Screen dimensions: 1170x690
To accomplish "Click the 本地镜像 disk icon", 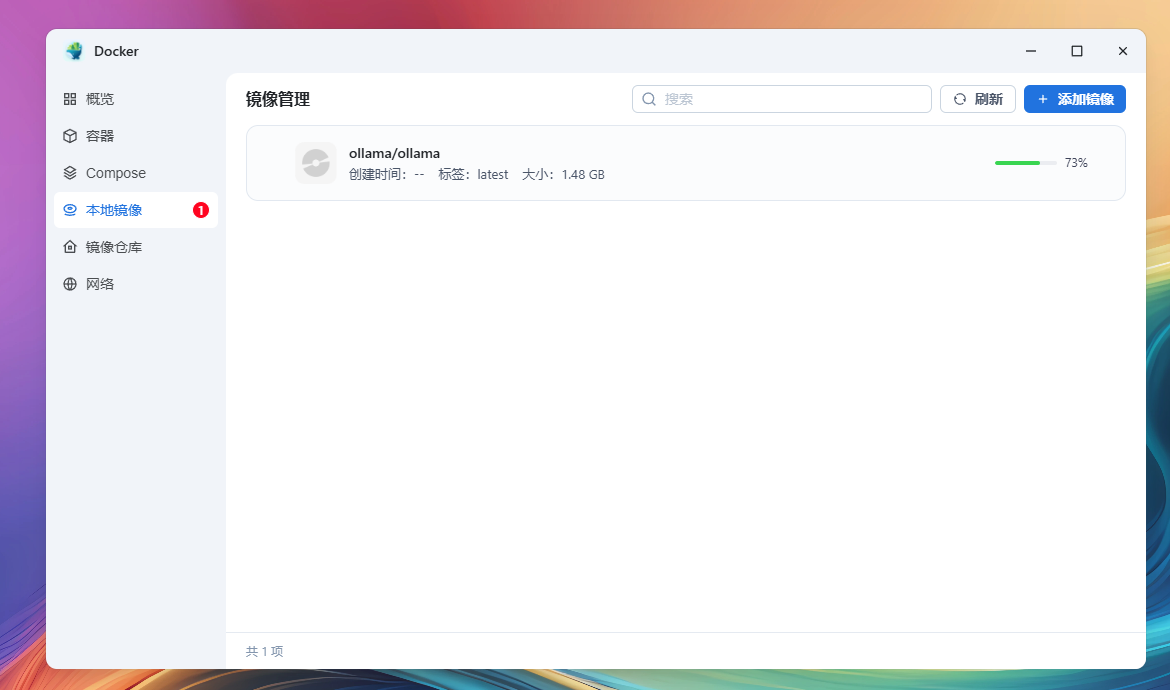I will coord(70,210).
